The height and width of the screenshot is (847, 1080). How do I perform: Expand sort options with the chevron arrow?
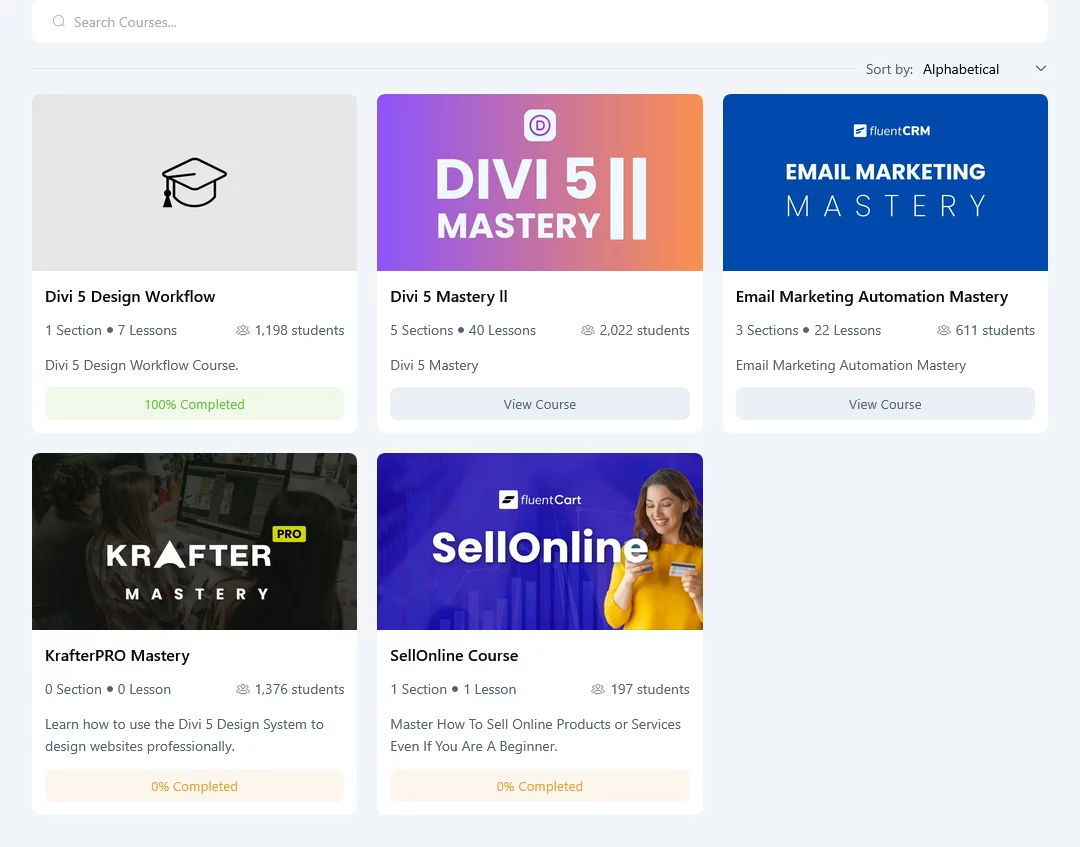coord(1041,68)
